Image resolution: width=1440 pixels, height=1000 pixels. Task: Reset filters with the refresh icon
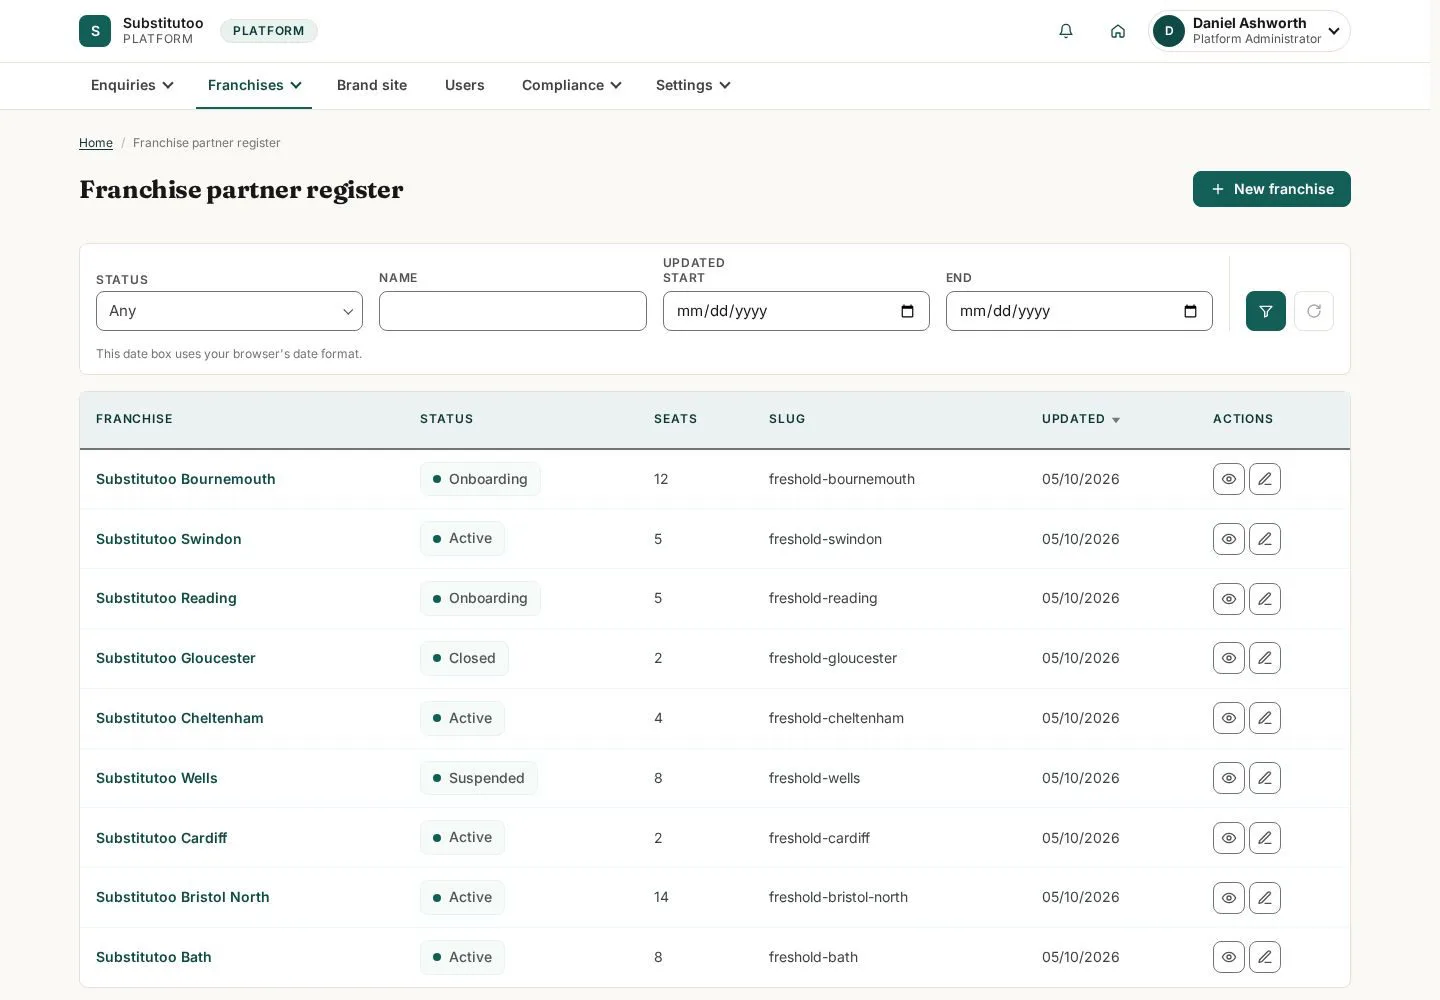pos(1314,311)
